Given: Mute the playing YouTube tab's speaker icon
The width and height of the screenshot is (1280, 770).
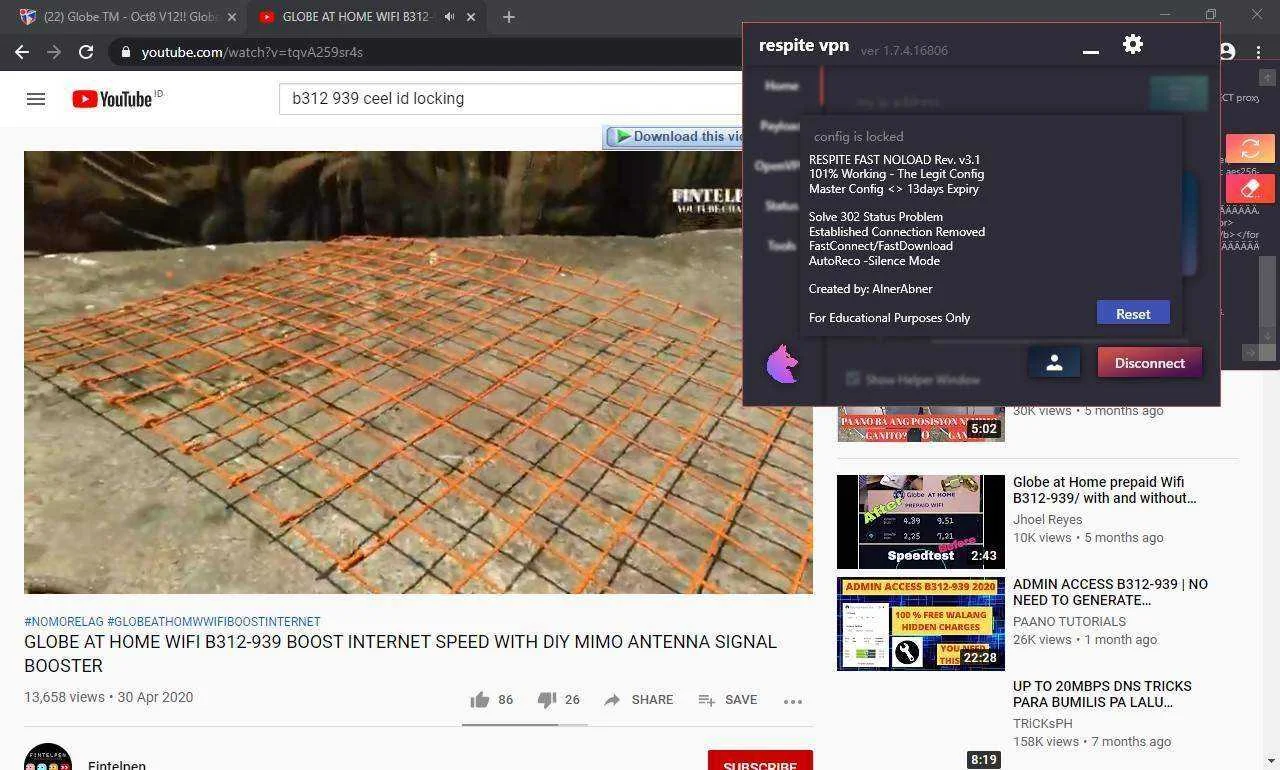Looking at the screenshot, I should (x=450, y=17).
